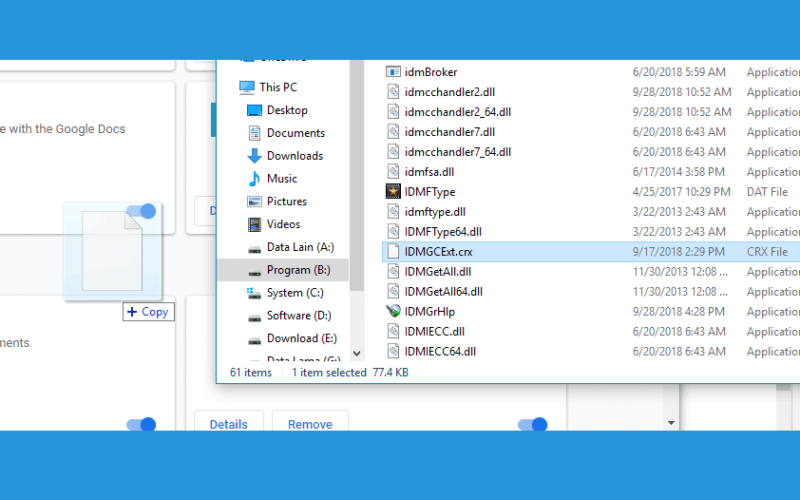Select IDMIECC.dll file name
This screenshot has height=500, width=800.
(x=434, y=331)
